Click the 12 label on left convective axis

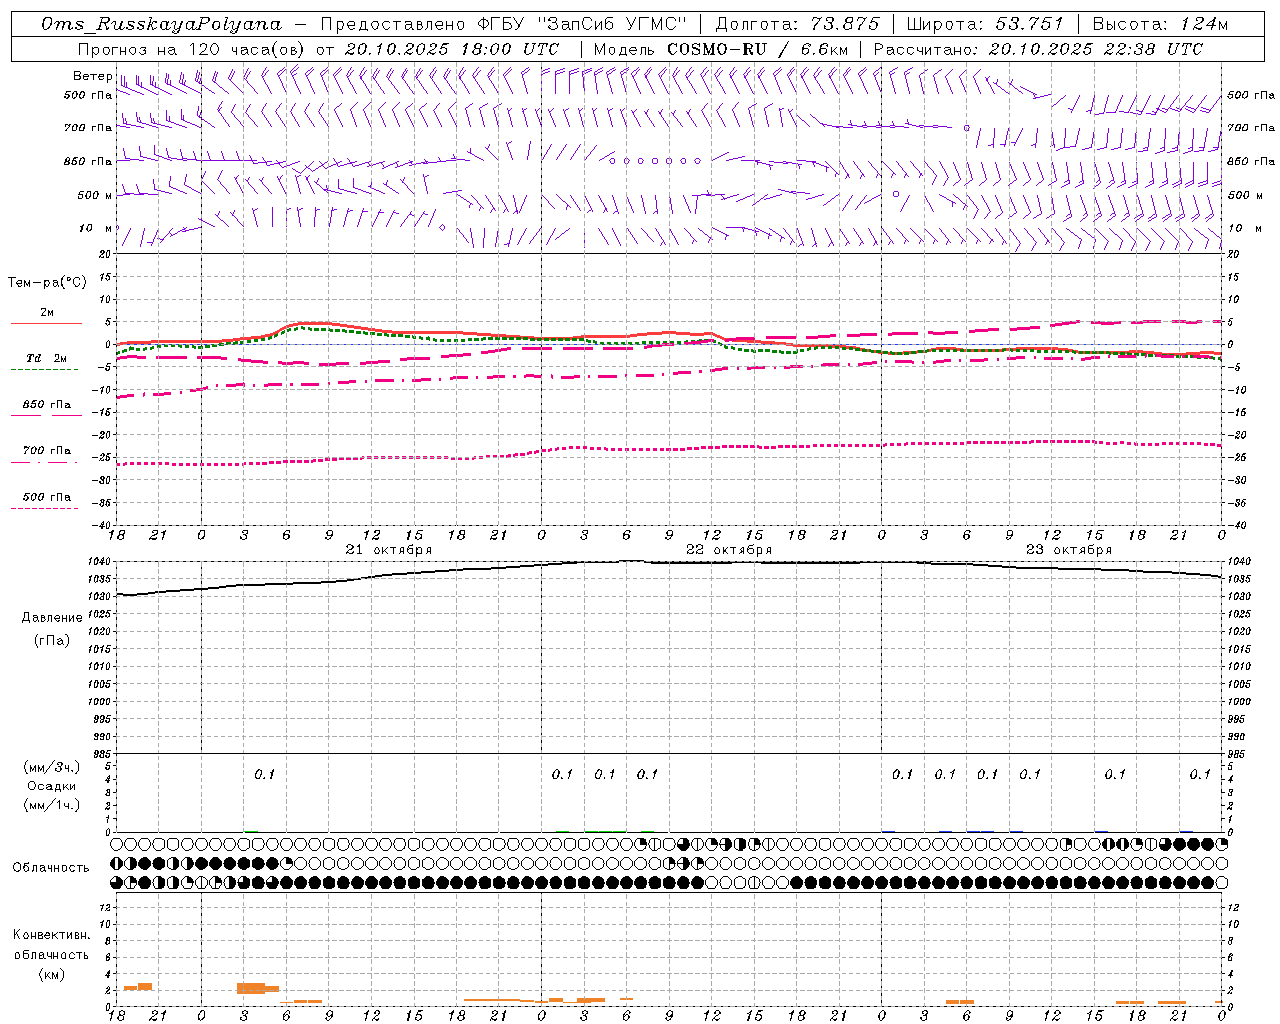(105, 908)
